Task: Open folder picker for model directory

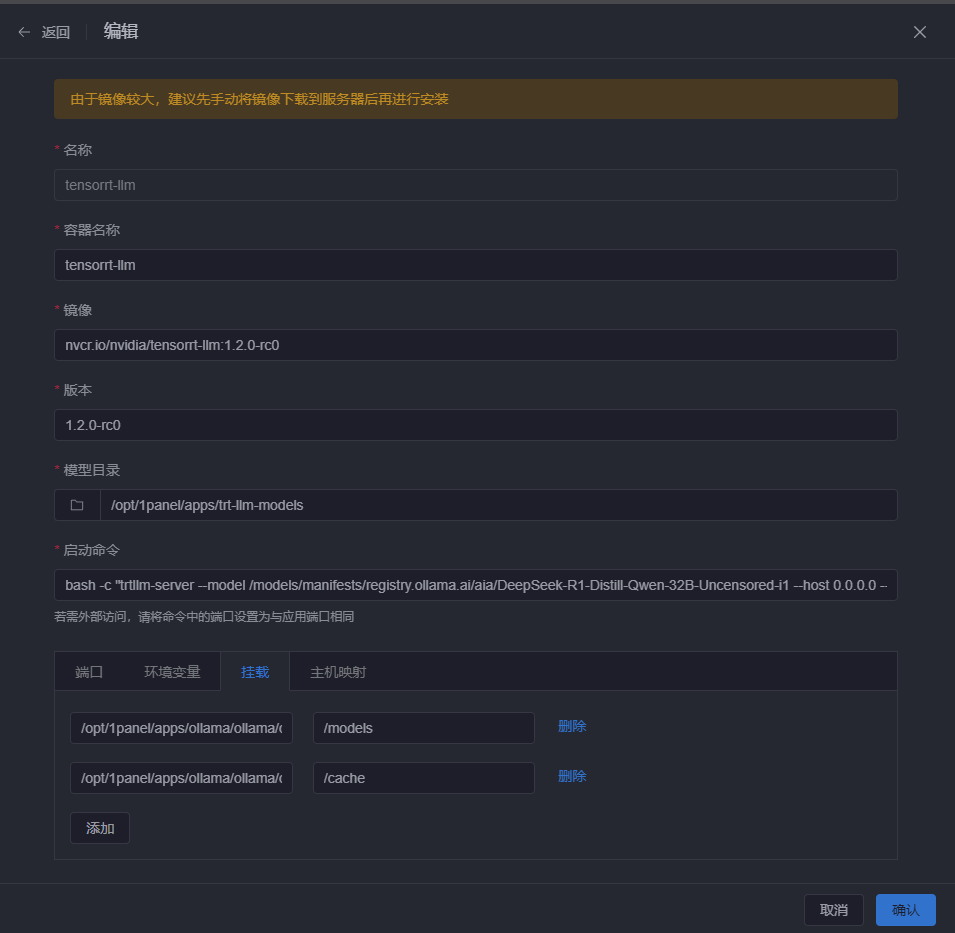Action: [x=77, y=505]
